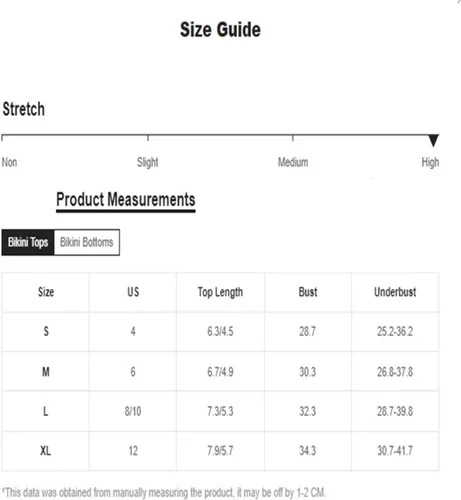This screenshot has height=500, width=461.
Task: Click the 30.7-41.7 underbust cell
Action: tap(395, 451)
